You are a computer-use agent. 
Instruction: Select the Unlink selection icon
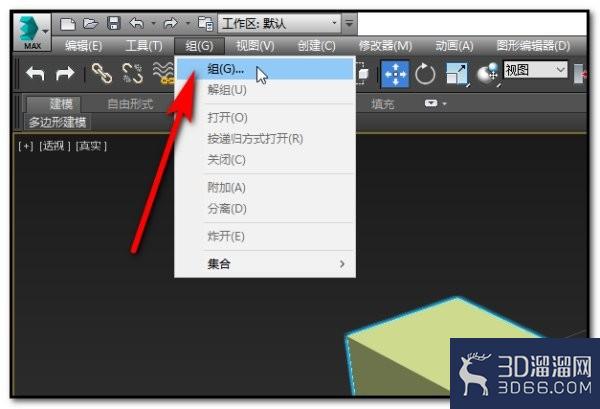132,73
